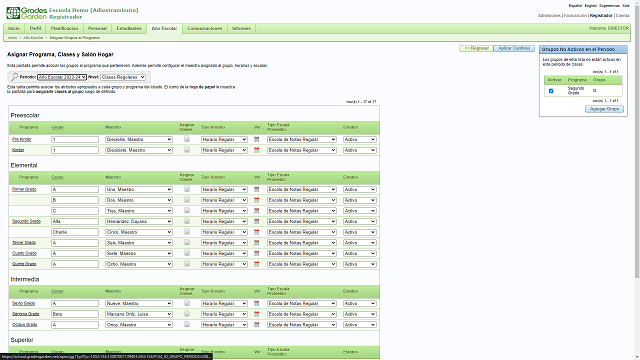This screenshot has width=640, height=360.
Task: Open Estatus dropdown for Octavo Grado
Action: click(359, 324)
